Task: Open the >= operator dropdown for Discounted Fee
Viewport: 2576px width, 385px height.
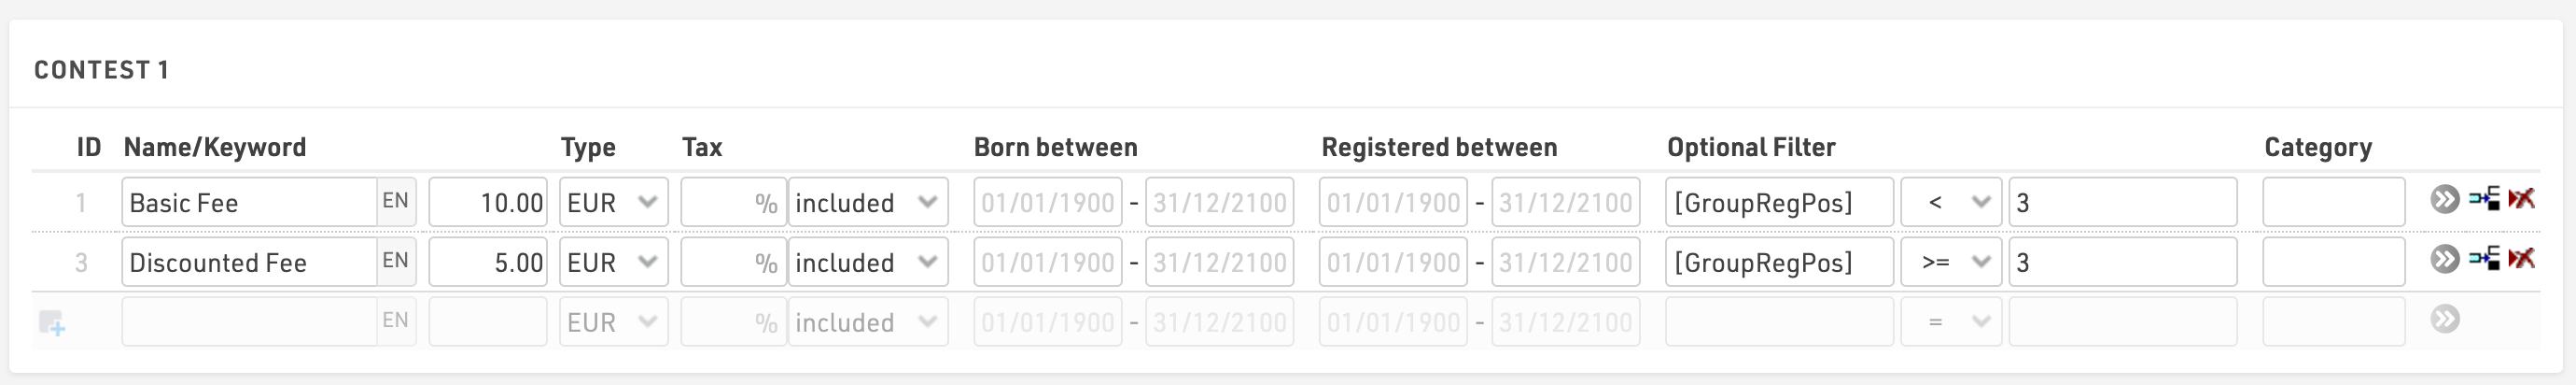Action: 1950,262
